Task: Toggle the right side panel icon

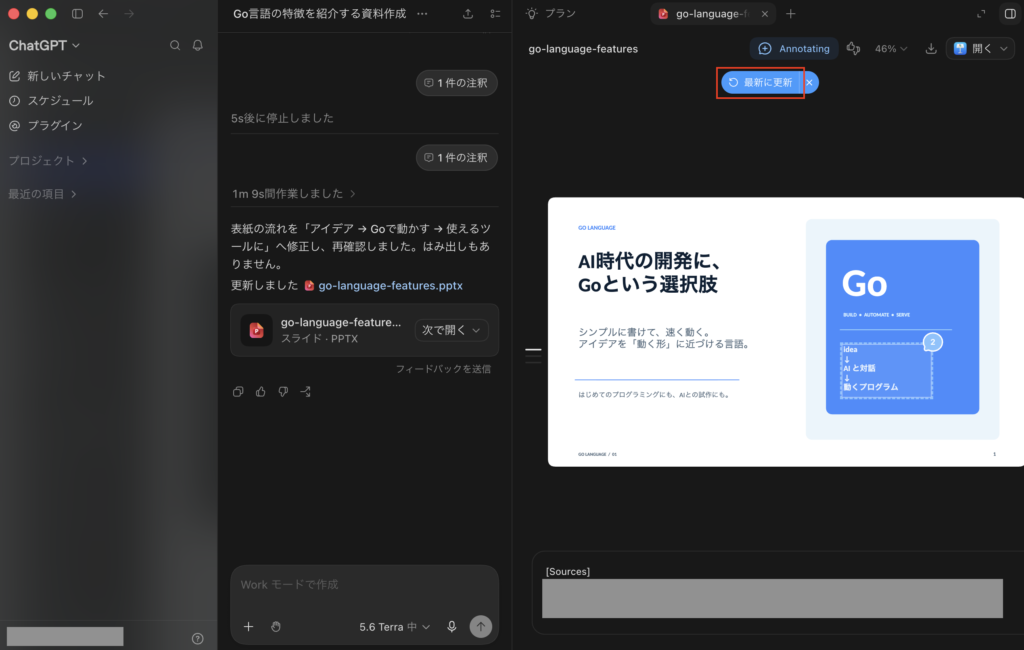Action: click(1010, 14)
